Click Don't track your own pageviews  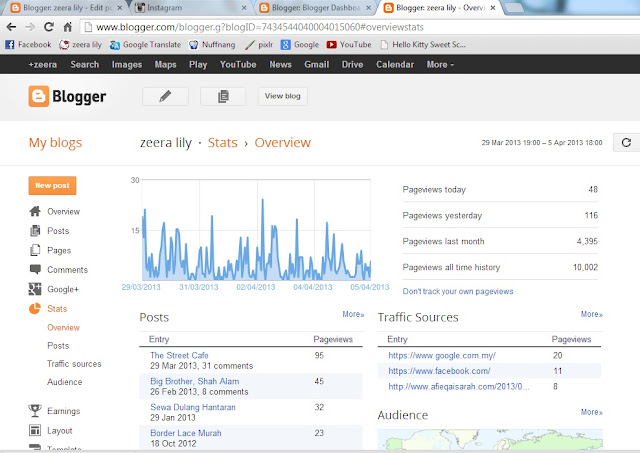point(458,291)
